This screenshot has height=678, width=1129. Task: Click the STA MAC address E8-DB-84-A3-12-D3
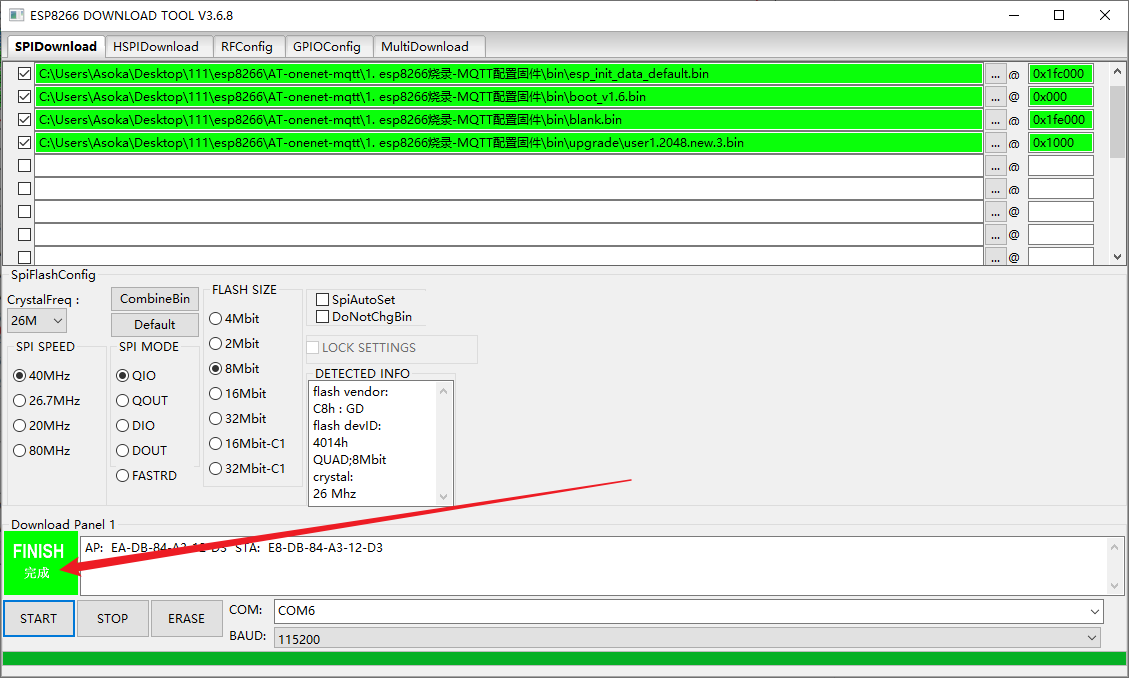pos(325,548)
